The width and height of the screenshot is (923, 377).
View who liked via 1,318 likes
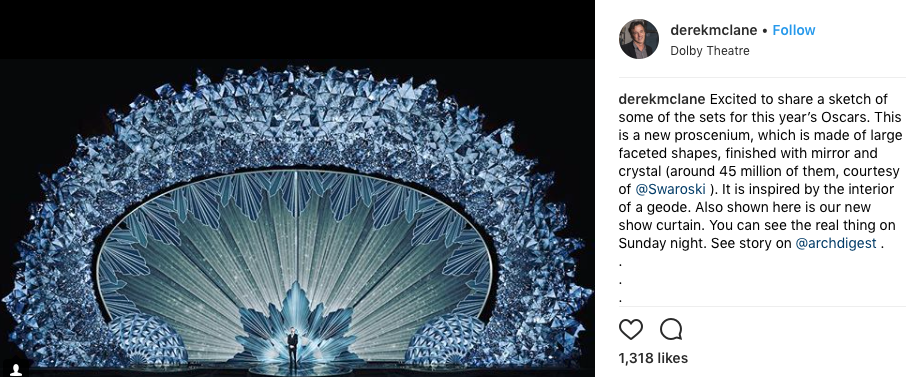(x=653, y=358)
